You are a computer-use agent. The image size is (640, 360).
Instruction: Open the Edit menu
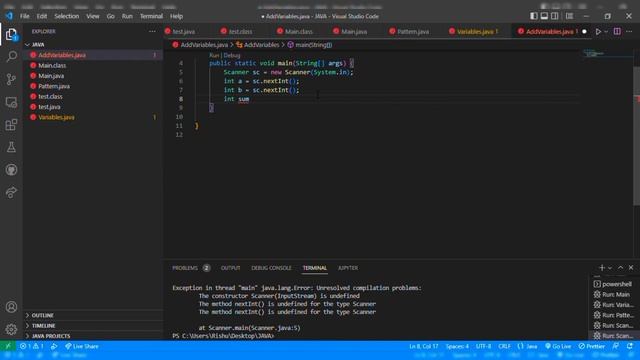tap(42, 16)
